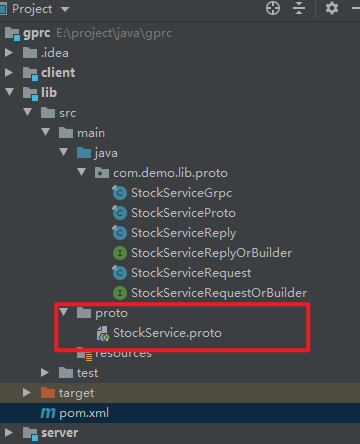Click the Maven icon beside pom.xml
Image resolution: width=360 pixels, height=444 pixels.
click(x=48, y=413)
